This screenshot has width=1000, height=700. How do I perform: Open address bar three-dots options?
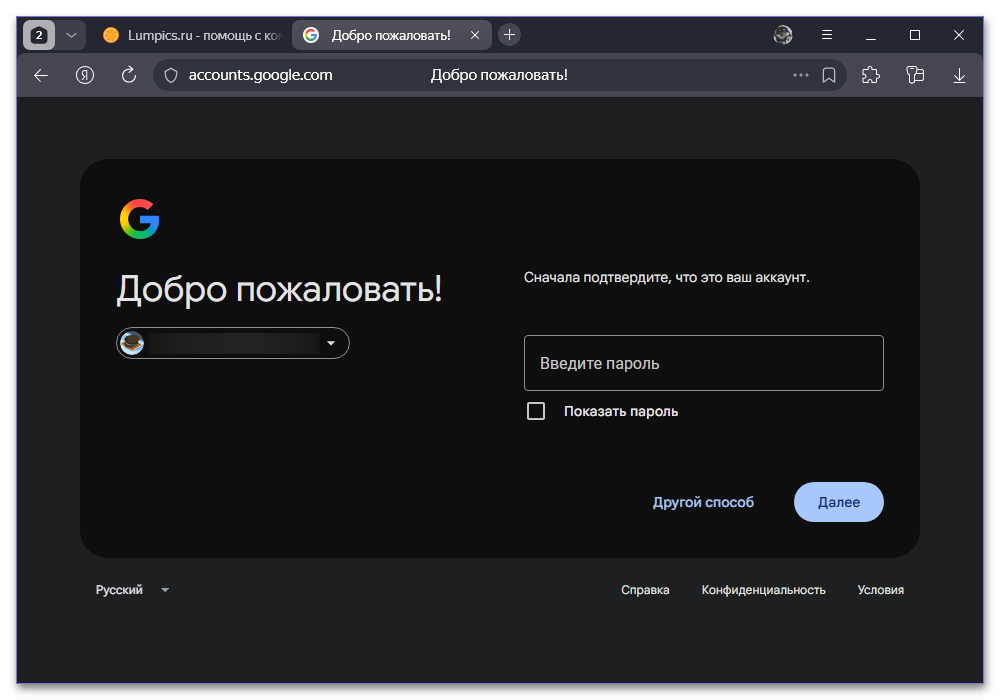(x=800, y=75)
